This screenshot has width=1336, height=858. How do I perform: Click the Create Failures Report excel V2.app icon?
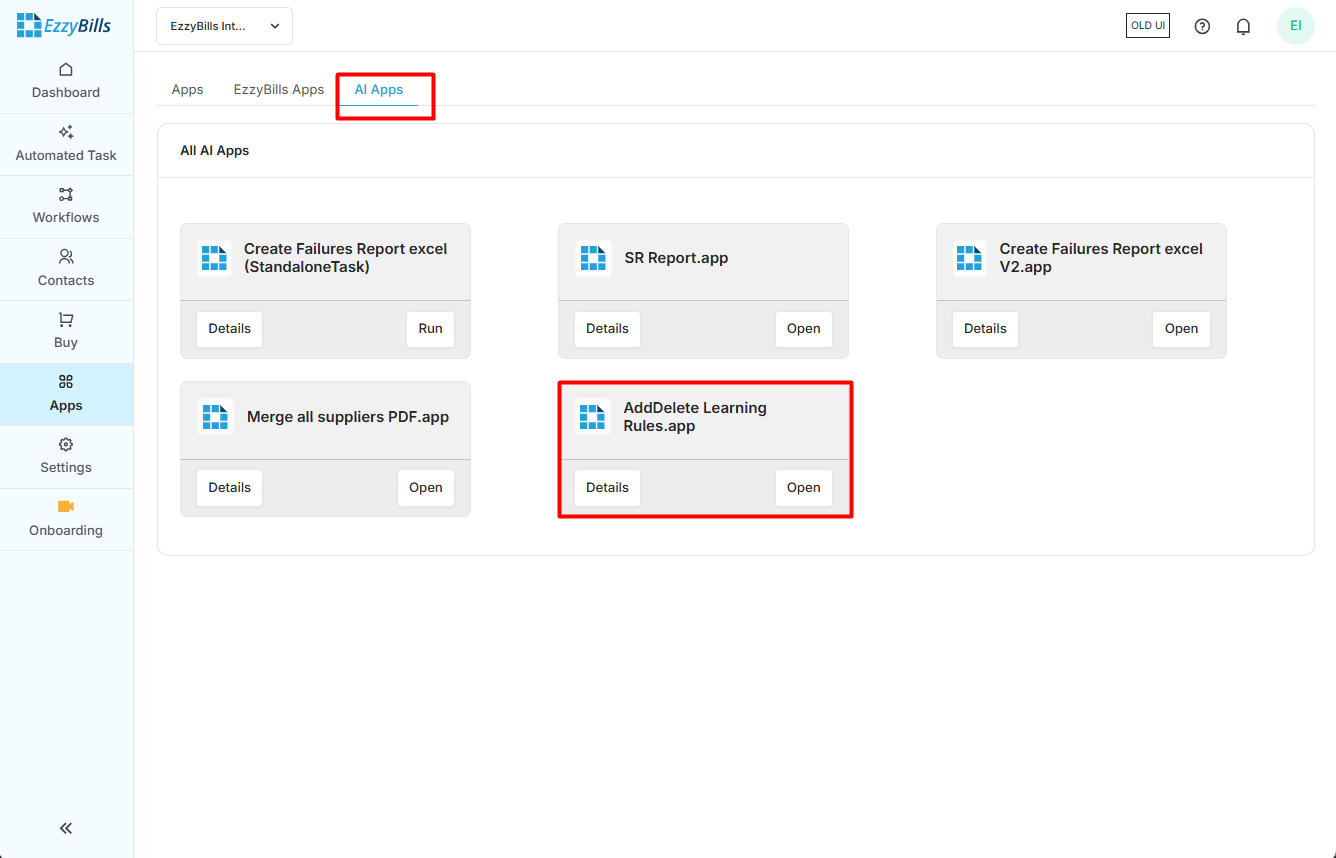click(x=970, y=258)
